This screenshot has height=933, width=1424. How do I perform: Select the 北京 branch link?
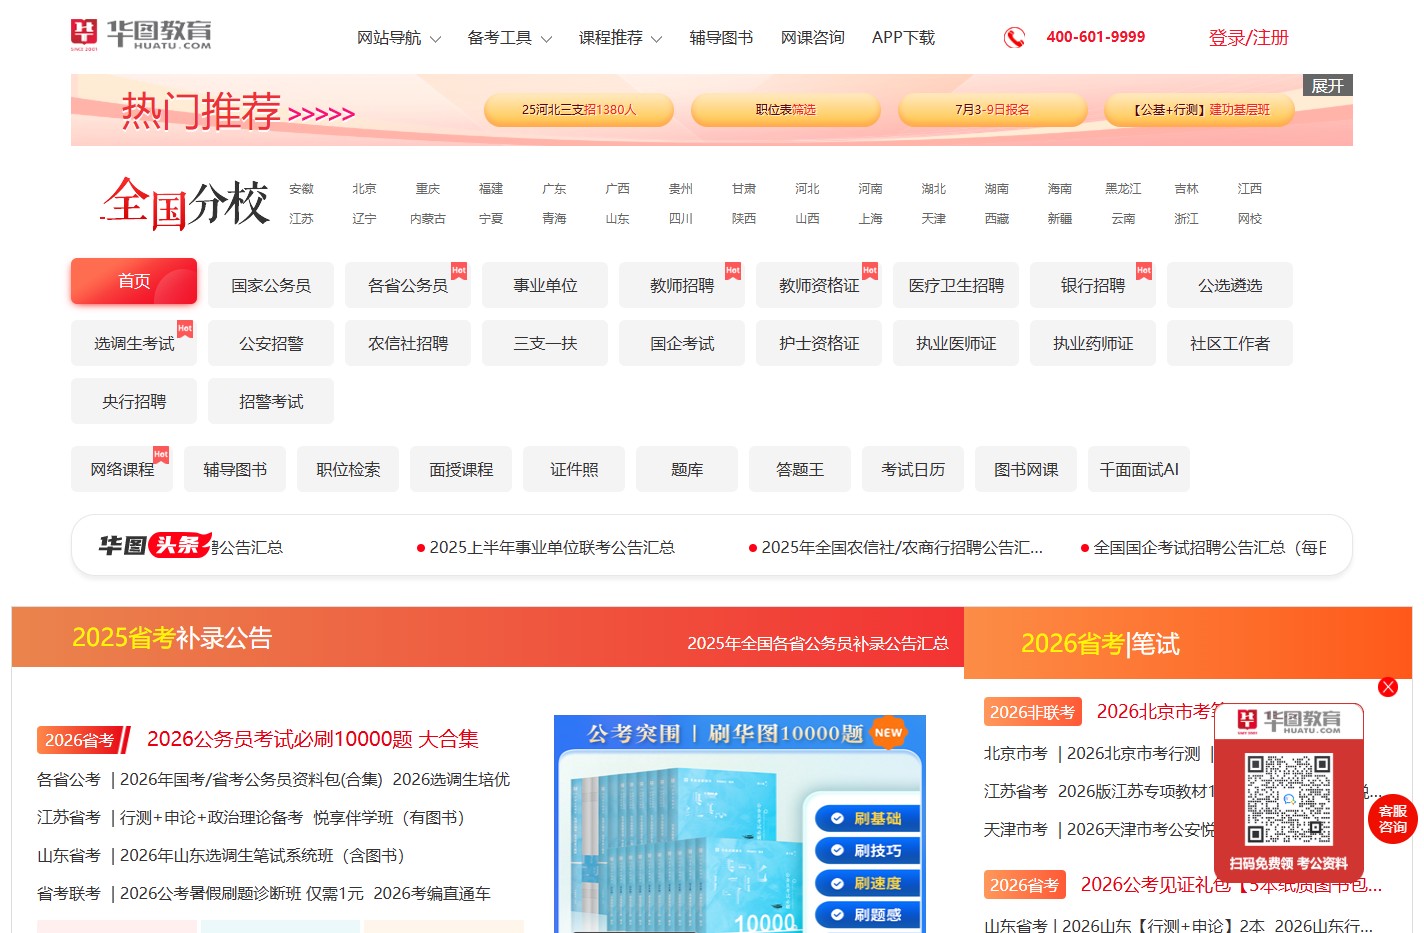364,189
